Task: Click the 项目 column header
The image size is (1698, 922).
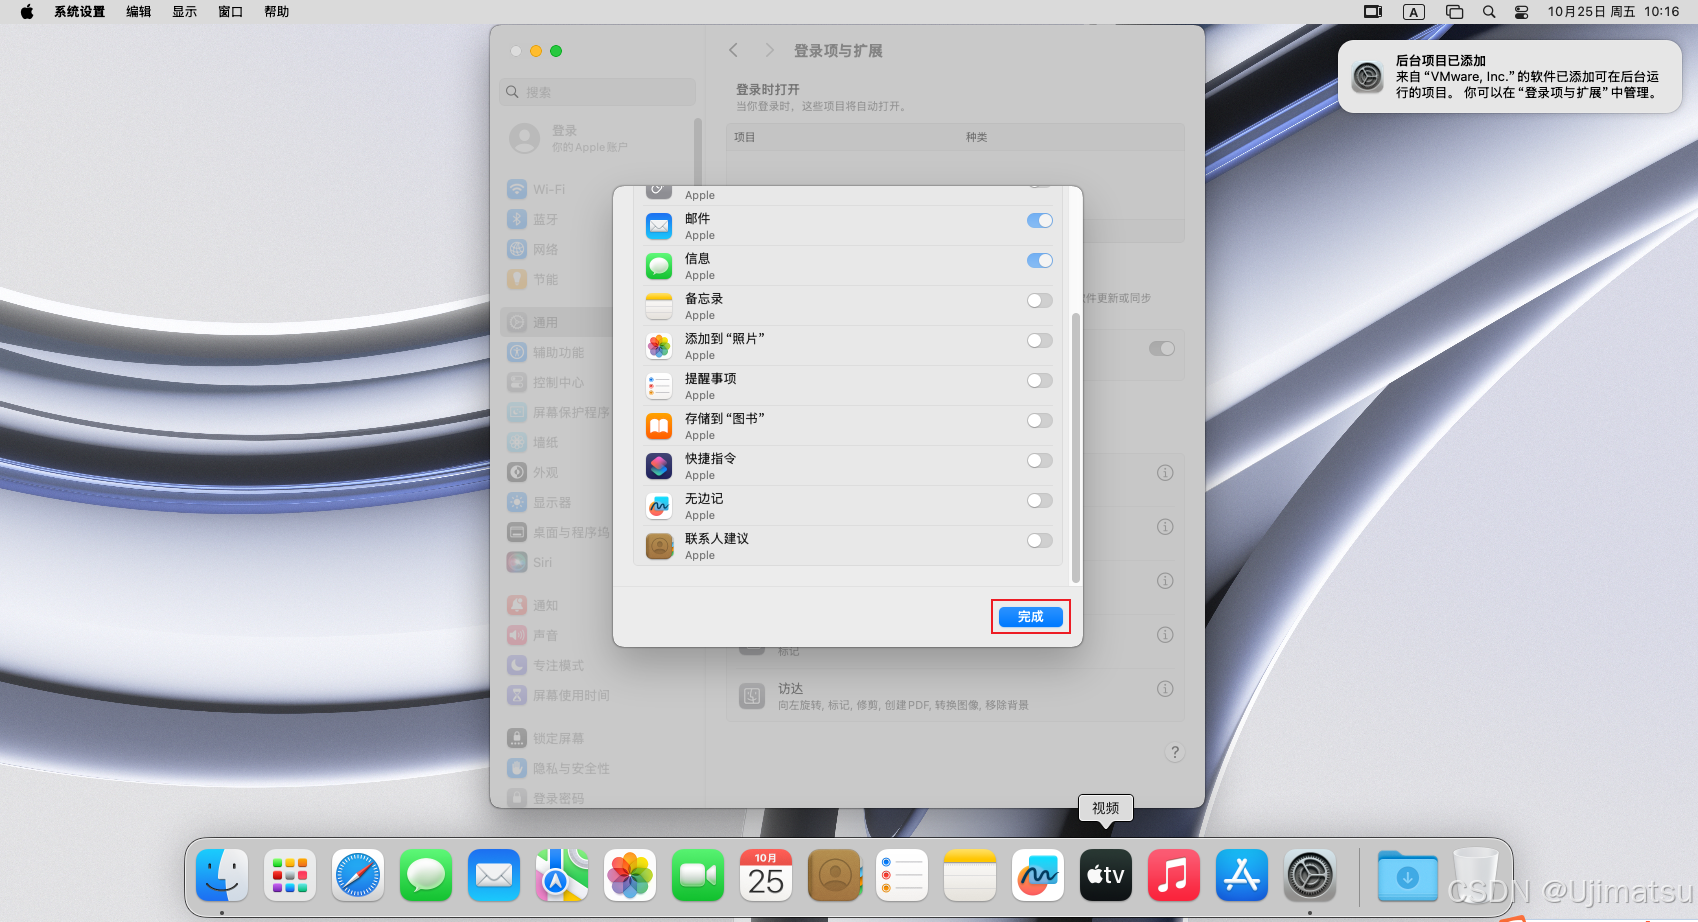Action: click(x=745, y=137)
